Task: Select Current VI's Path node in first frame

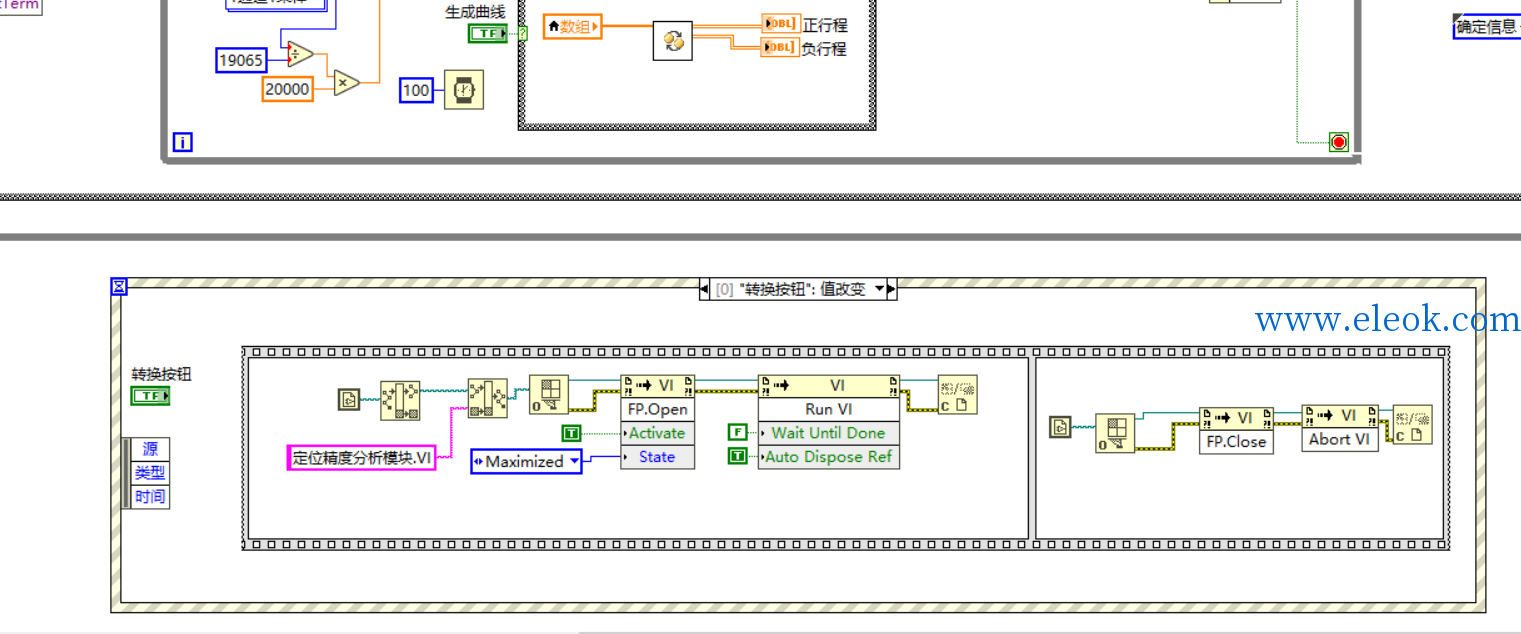Action: 349,400
